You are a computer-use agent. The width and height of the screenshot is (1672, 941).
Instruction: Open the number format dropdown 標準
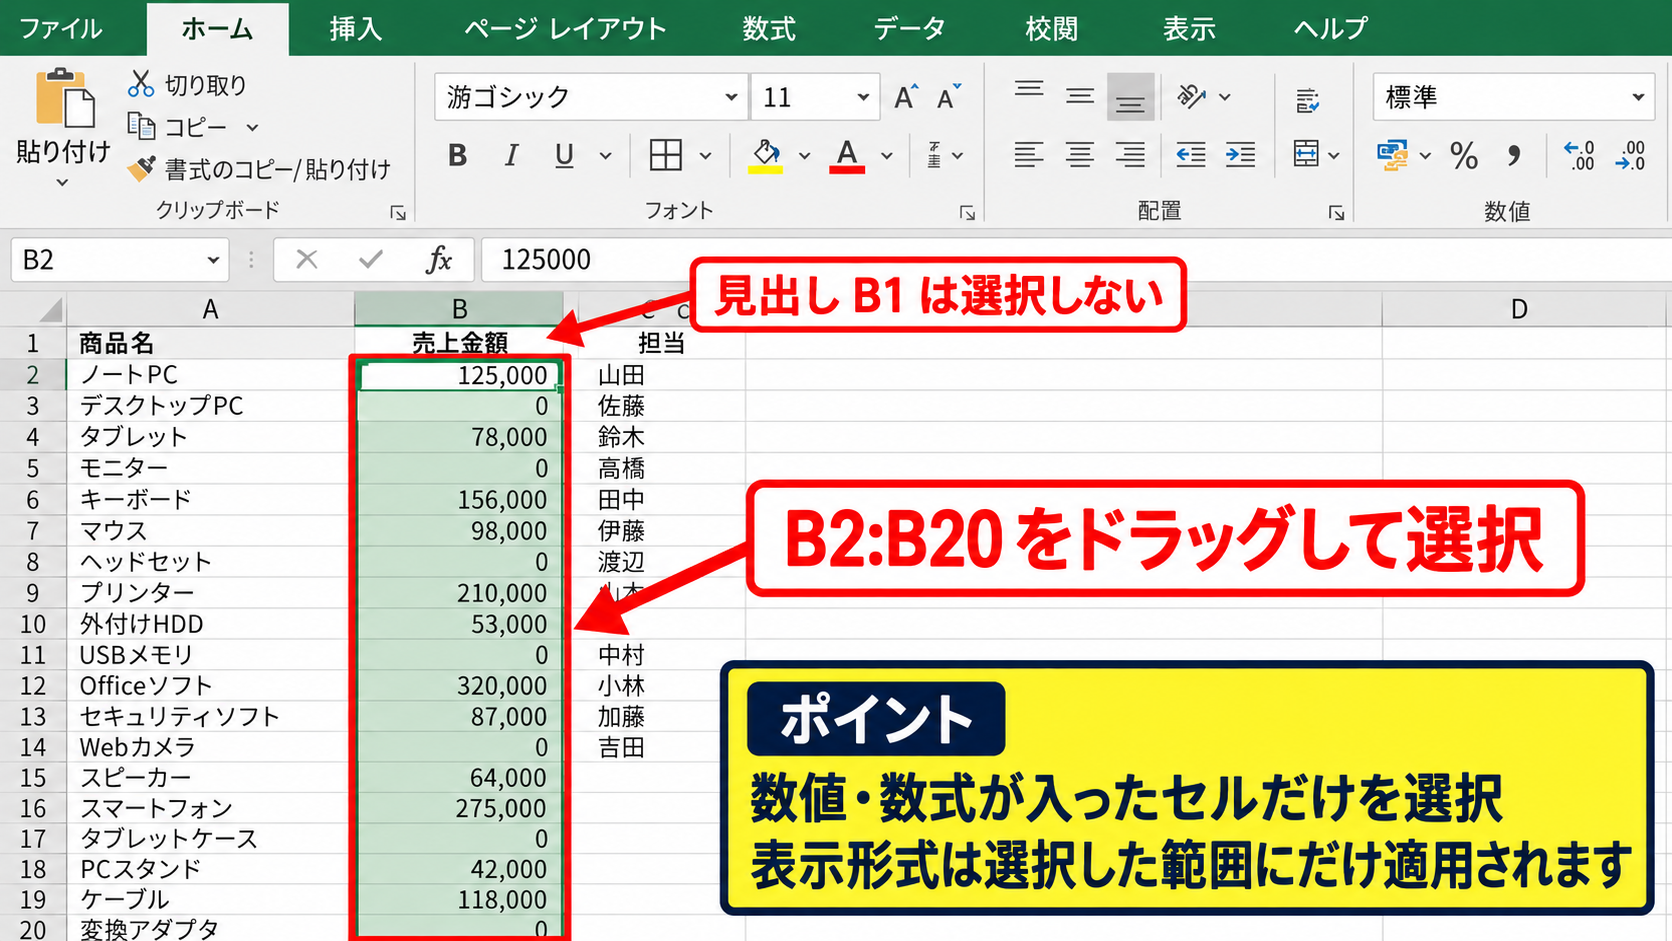pos(1637,97)
